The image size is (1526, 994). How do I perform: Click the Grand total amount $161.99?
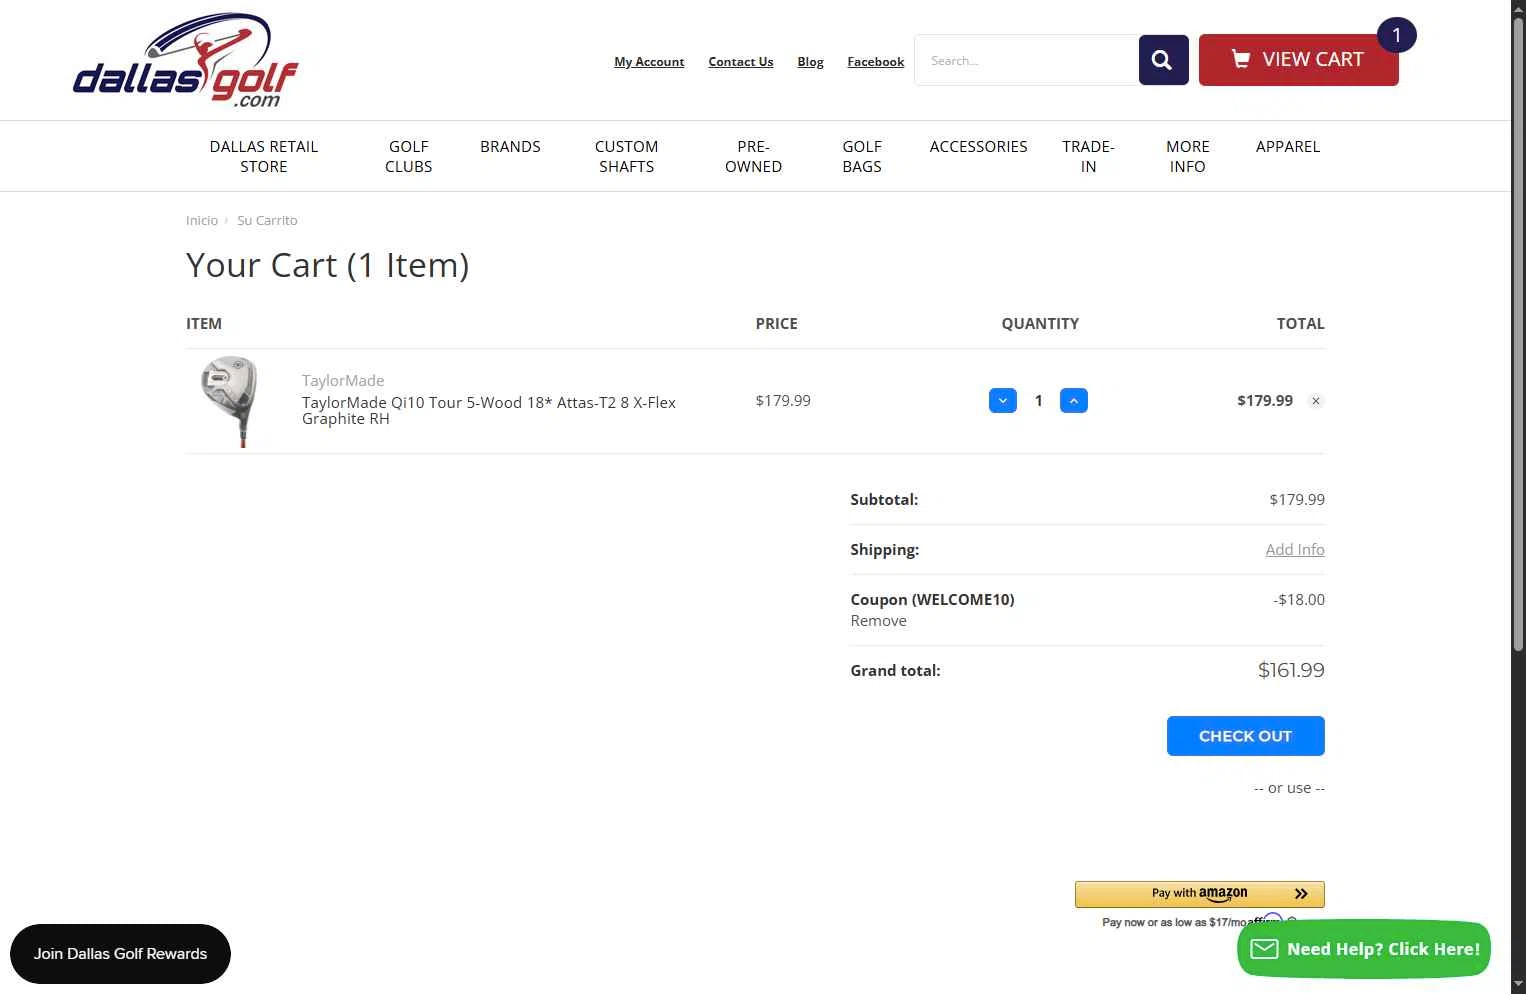(1291, 670)
